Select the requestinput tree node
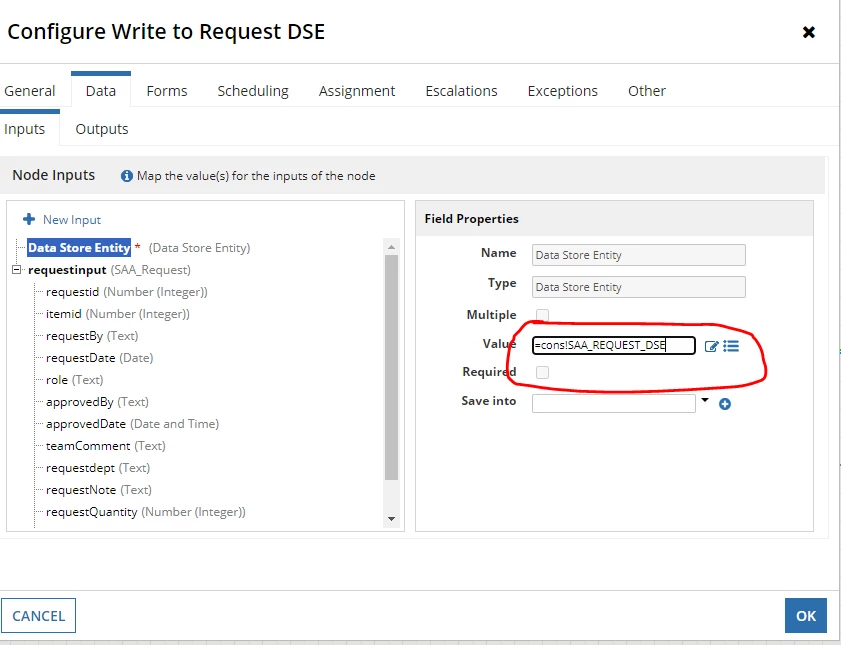Viewport: 841px width, 645px height. pos(67,270)
